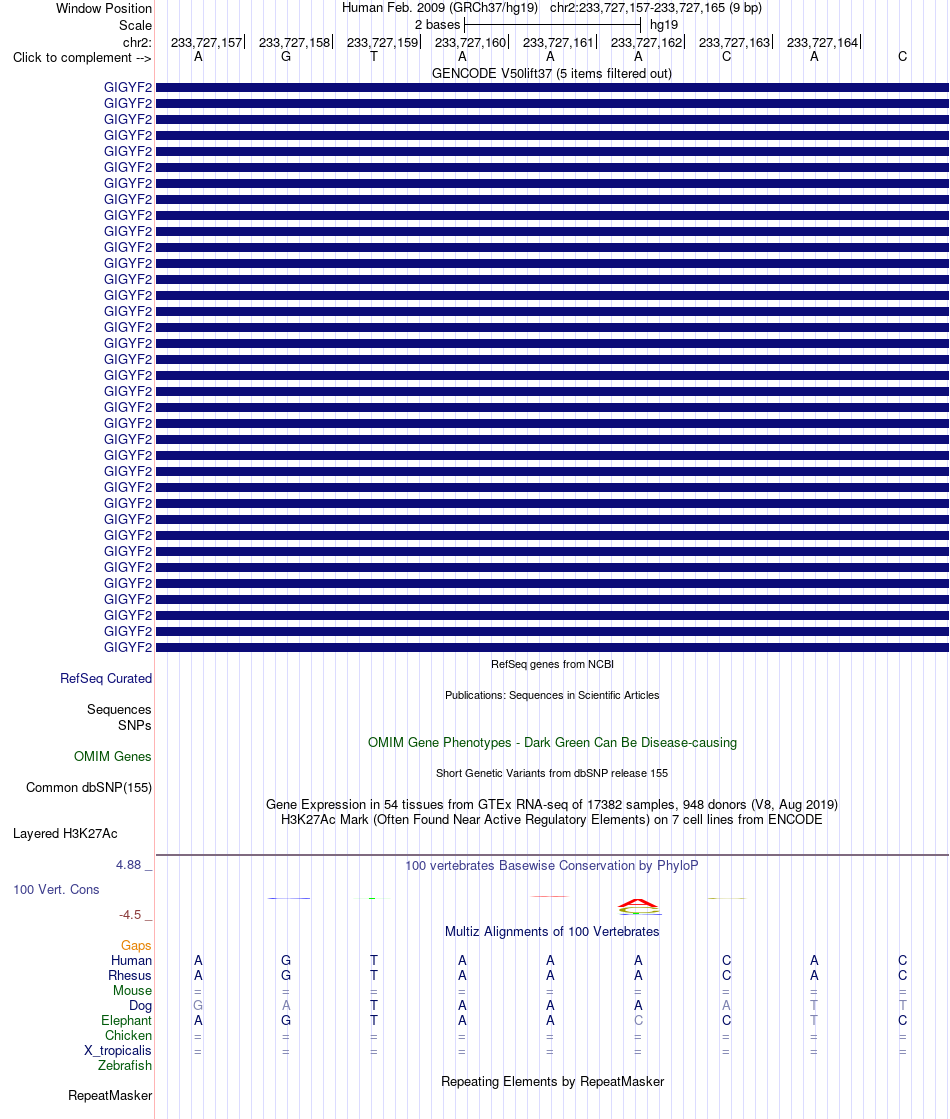Click the OMIM Gene Phenotypes track title

(552, 742)
